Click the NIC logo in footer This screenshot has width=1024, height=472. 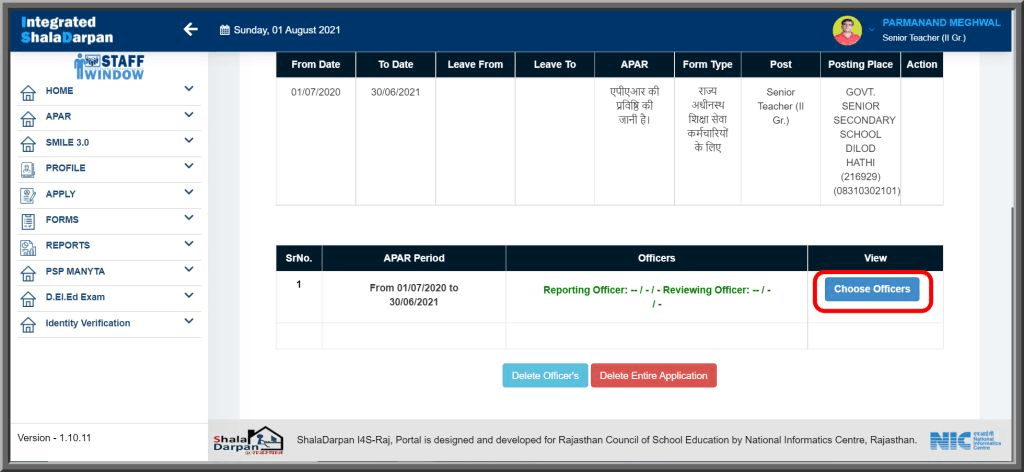coord(949,441)
